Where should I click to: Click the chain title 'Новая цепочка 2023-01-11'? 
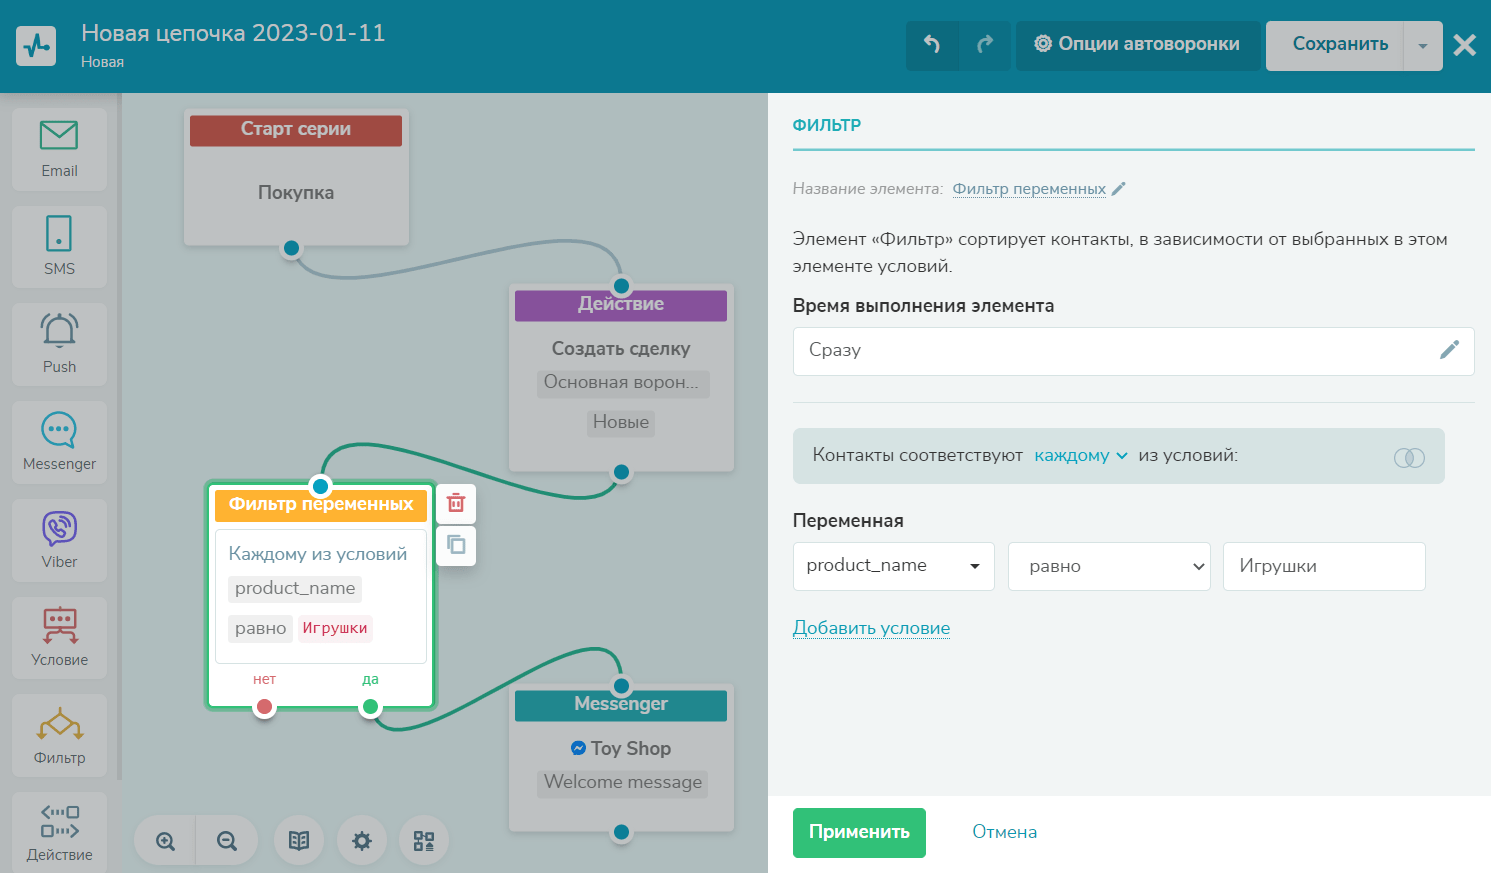233,33
